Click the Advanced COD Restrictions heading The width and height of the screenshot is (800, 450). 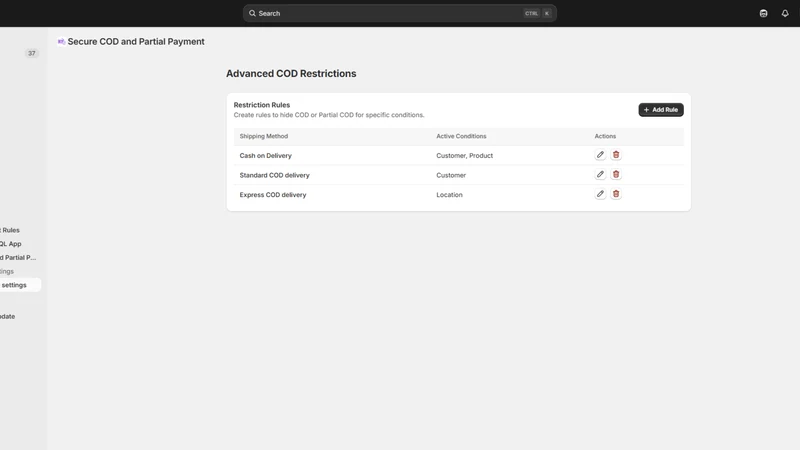[x=291, y=73]
